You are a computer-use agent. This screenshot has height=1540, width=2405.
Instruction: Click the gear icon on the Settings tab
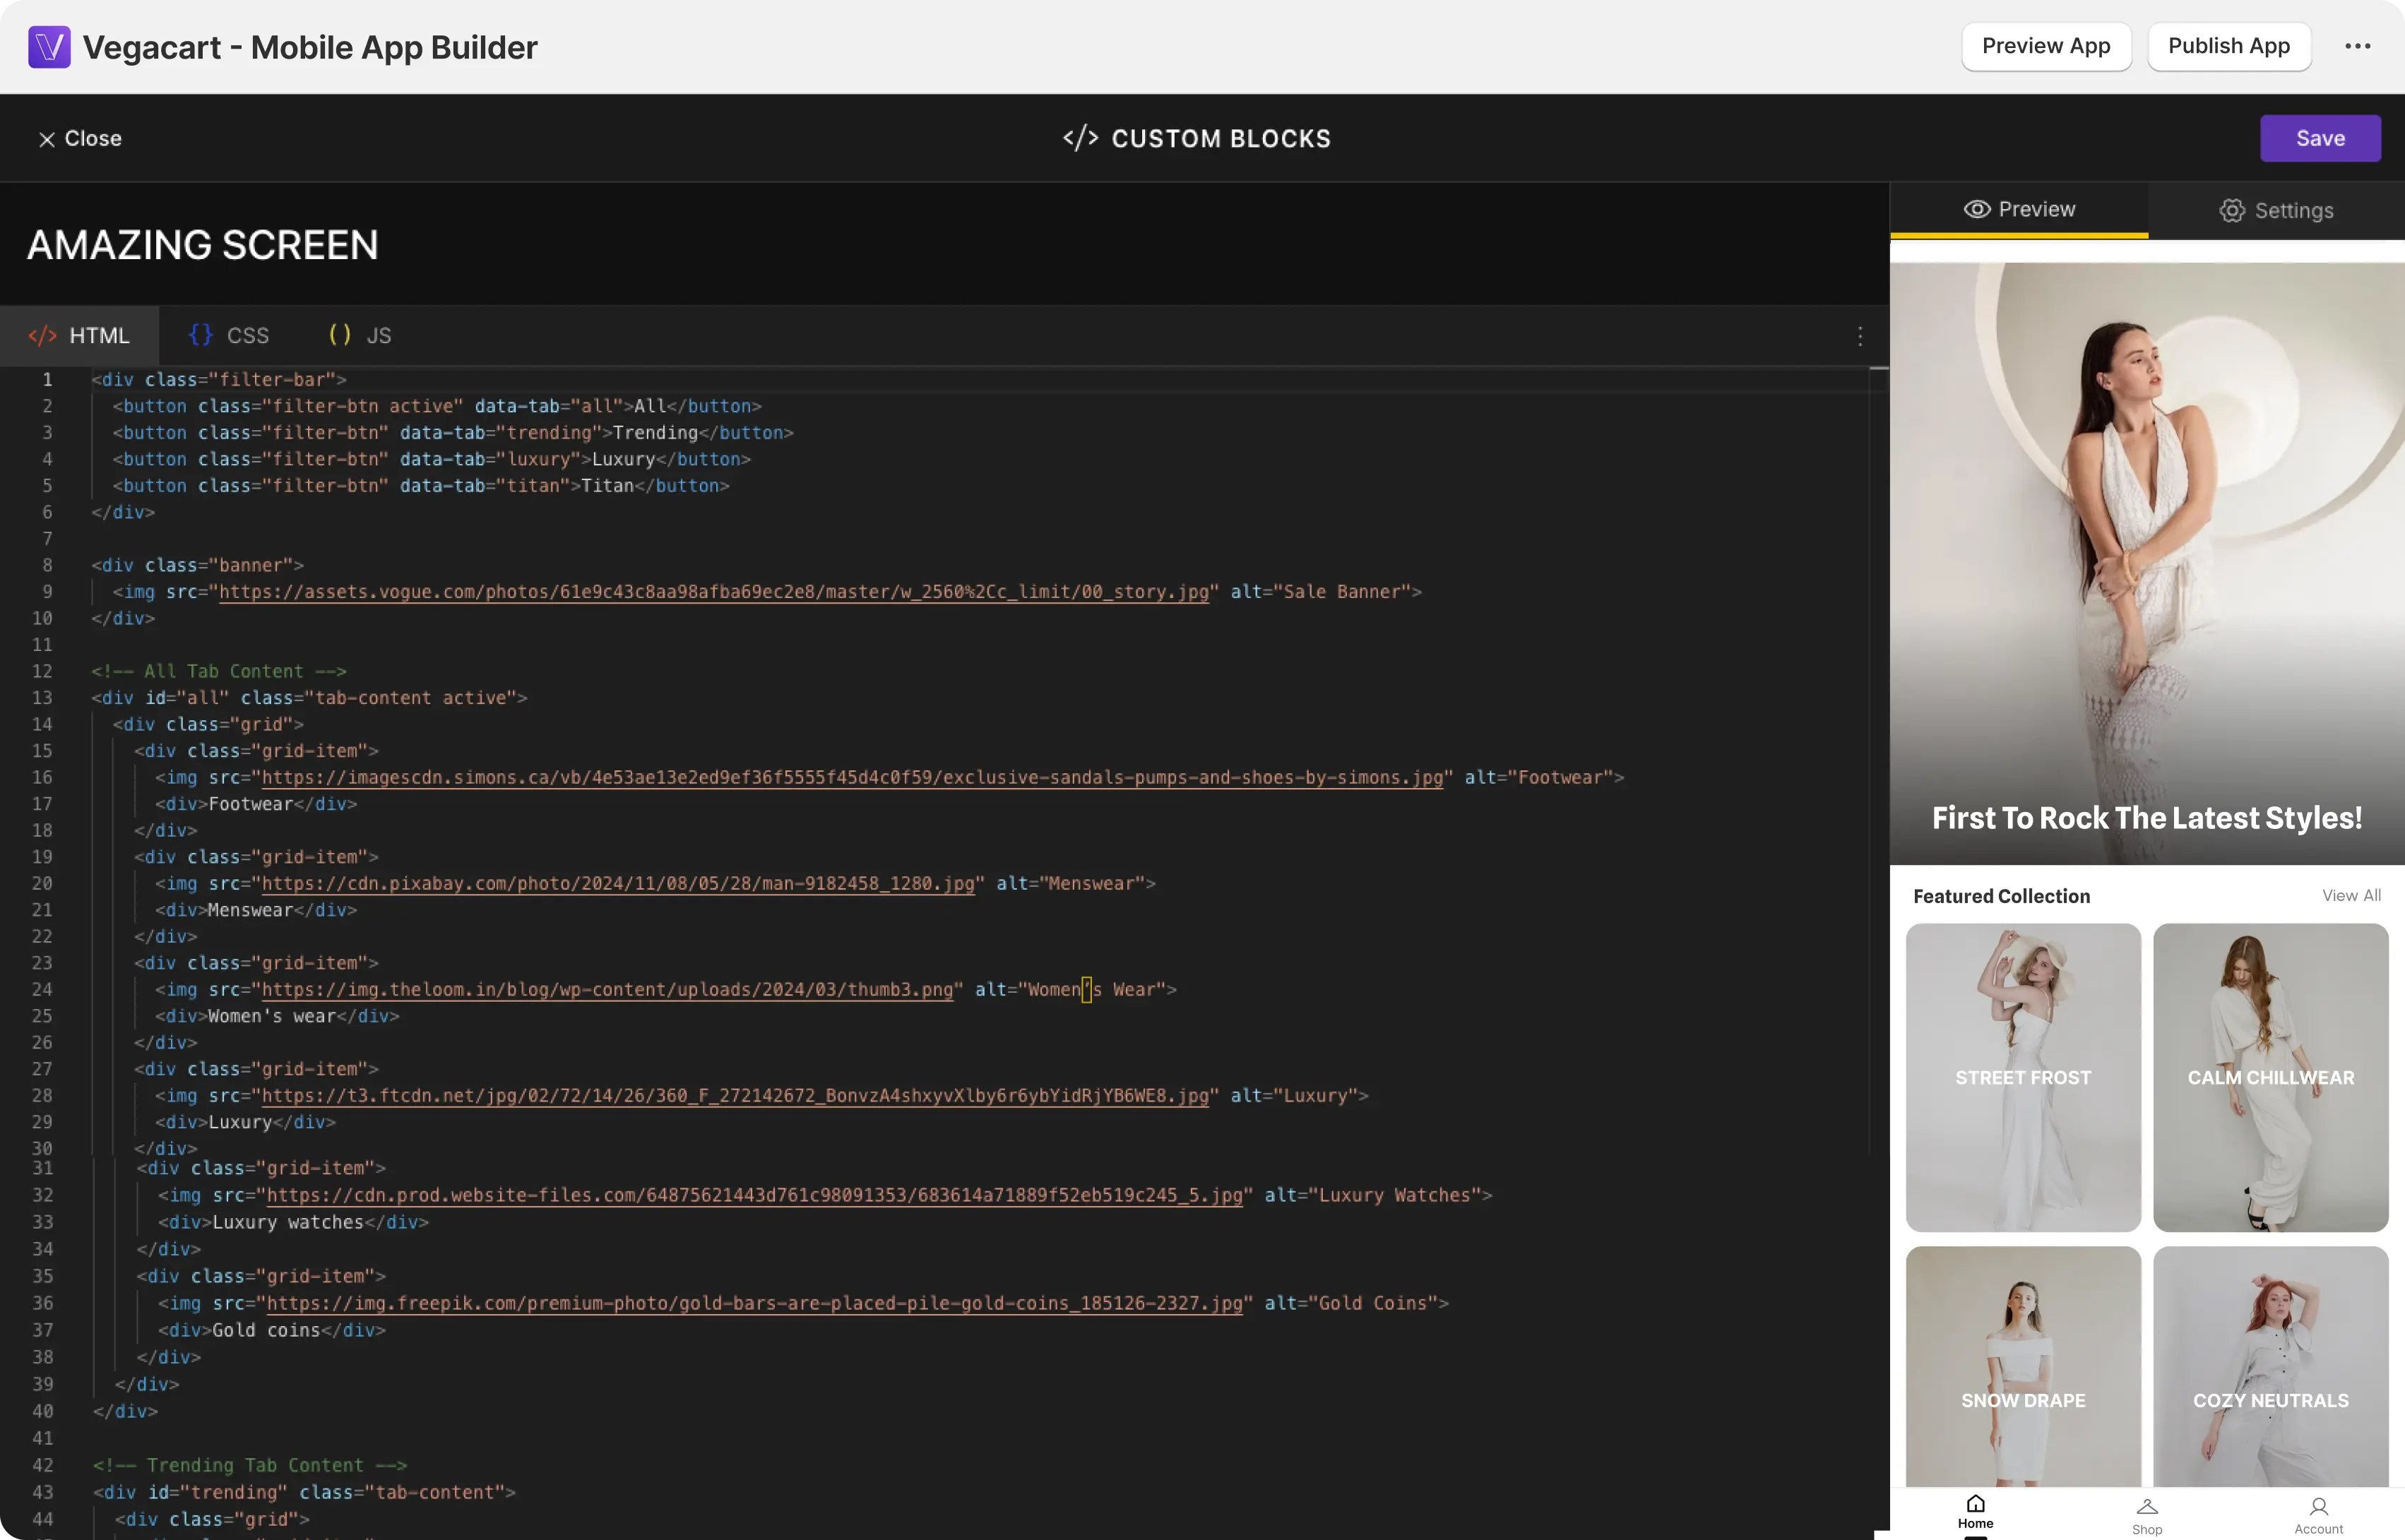pyautogui.click(x=2233, y=210)
